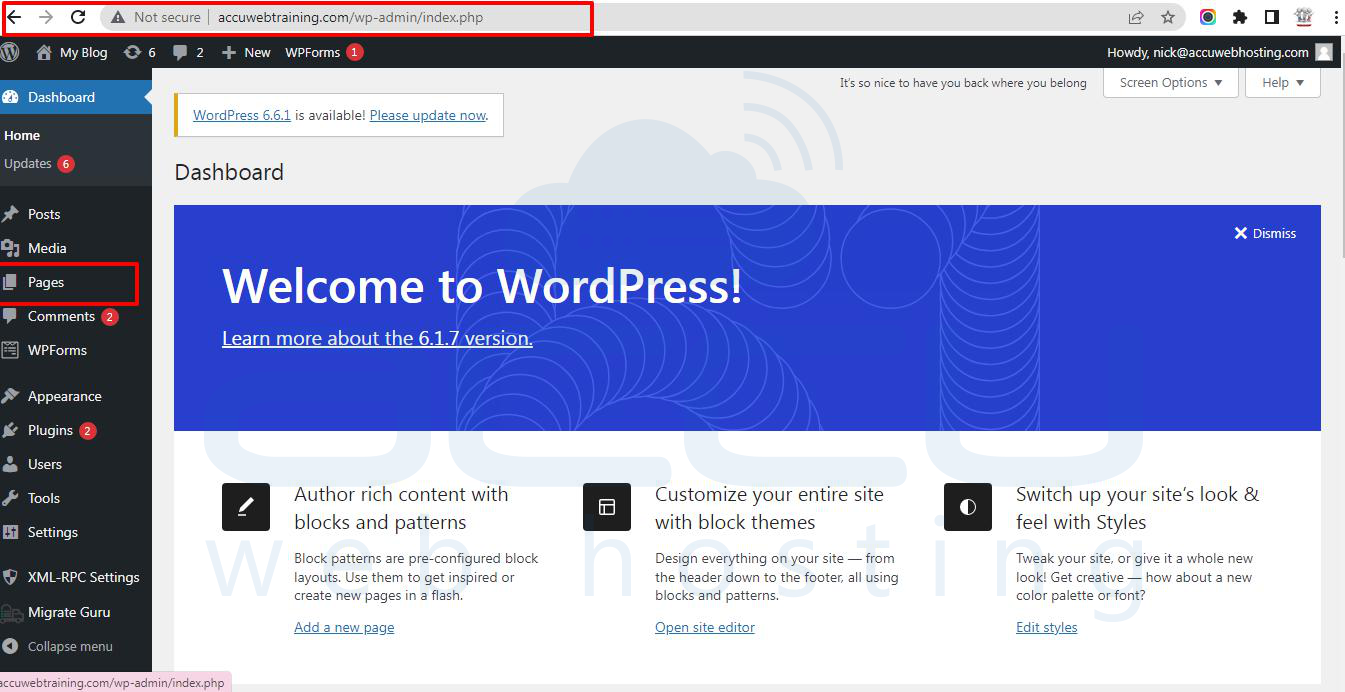Reload the page with the refresh icon
The image size is (1345, 692).
coord(78,17)
